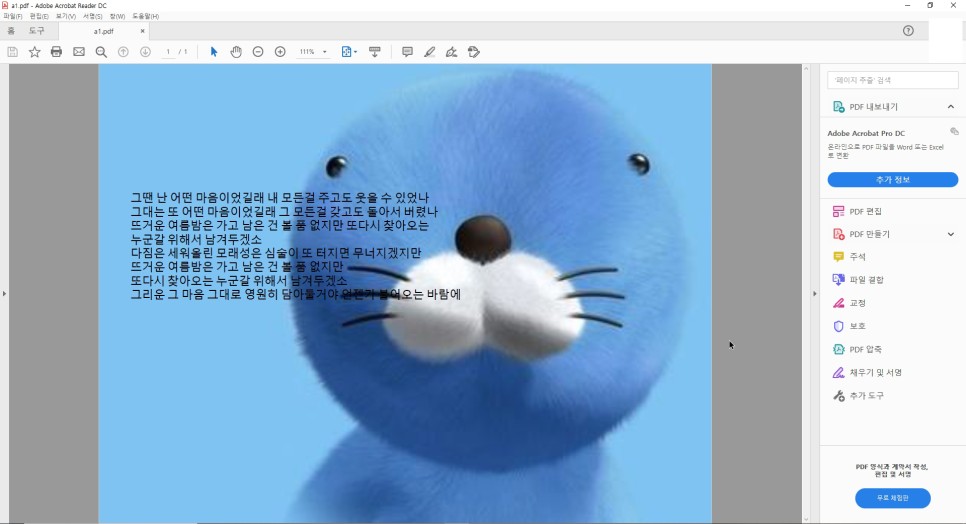Image resolution: width=966 pixels, height=524 pixels.
Task: Collapse the PDF 내보내기 section
Action: click(951, 107)
